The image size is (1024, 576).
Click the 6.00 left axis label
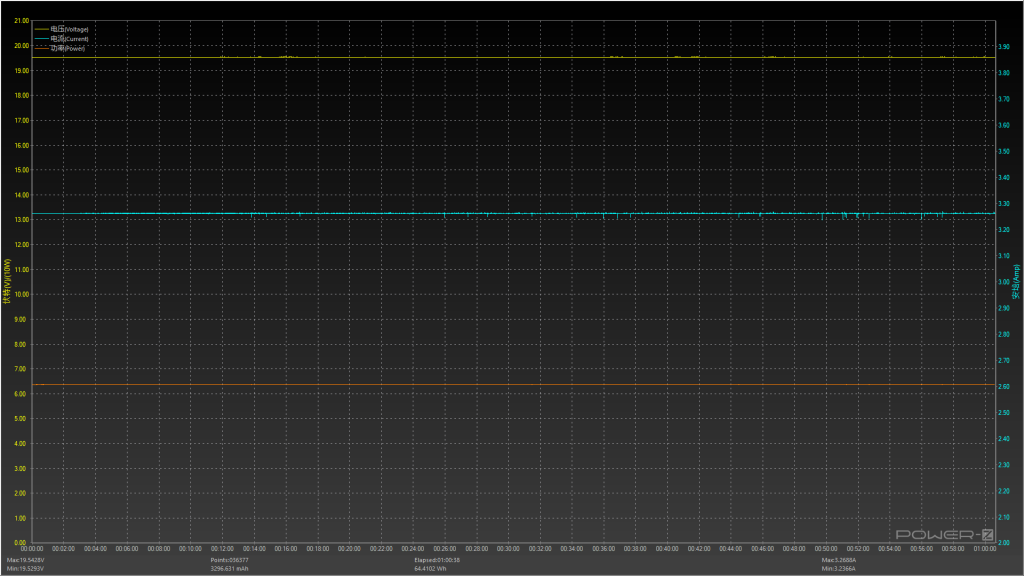[x=20, y=394]
